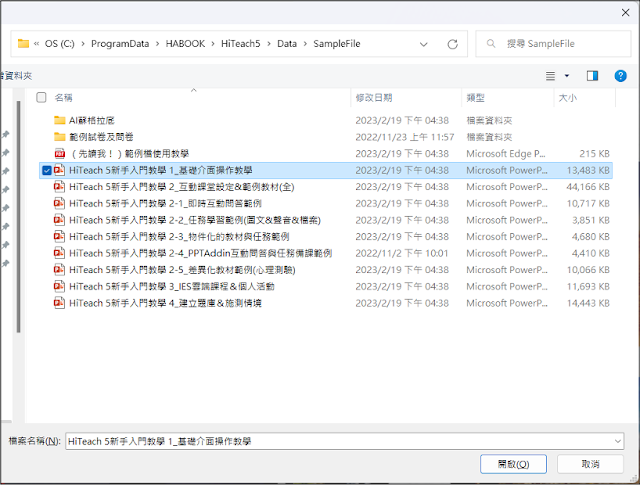Viewport: 640px width, 485px height.
Task: Click the refresh icon beside the address bar
Action: click(452, 44)
